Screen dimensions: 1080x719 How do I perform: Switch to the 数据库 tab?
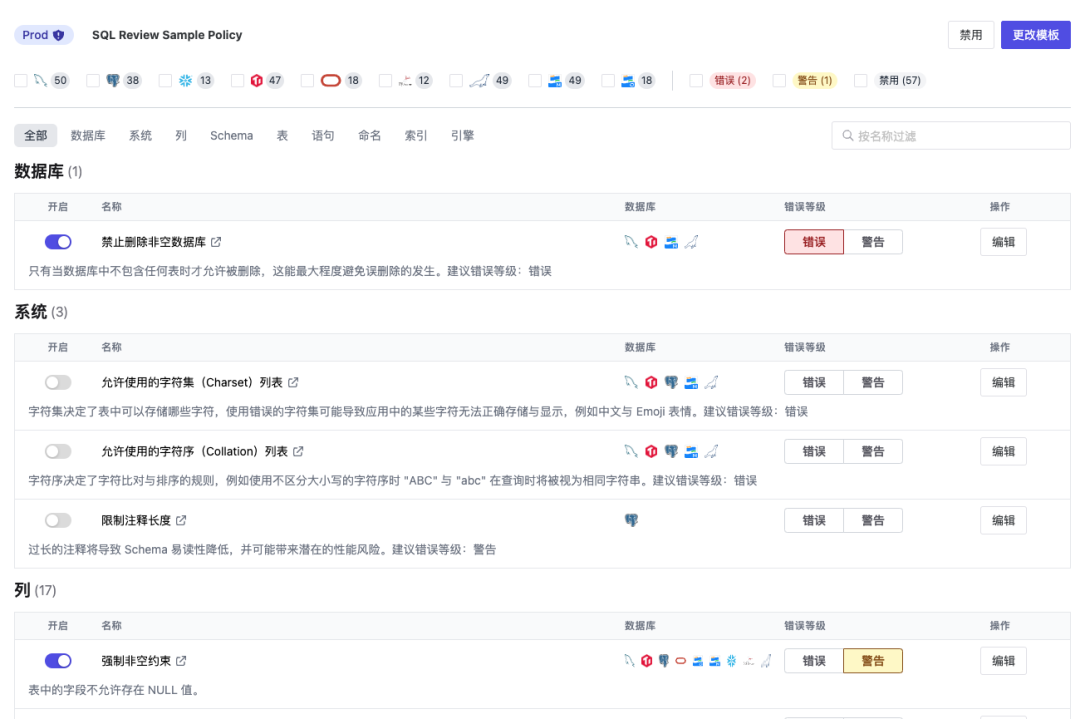[87, 136]
